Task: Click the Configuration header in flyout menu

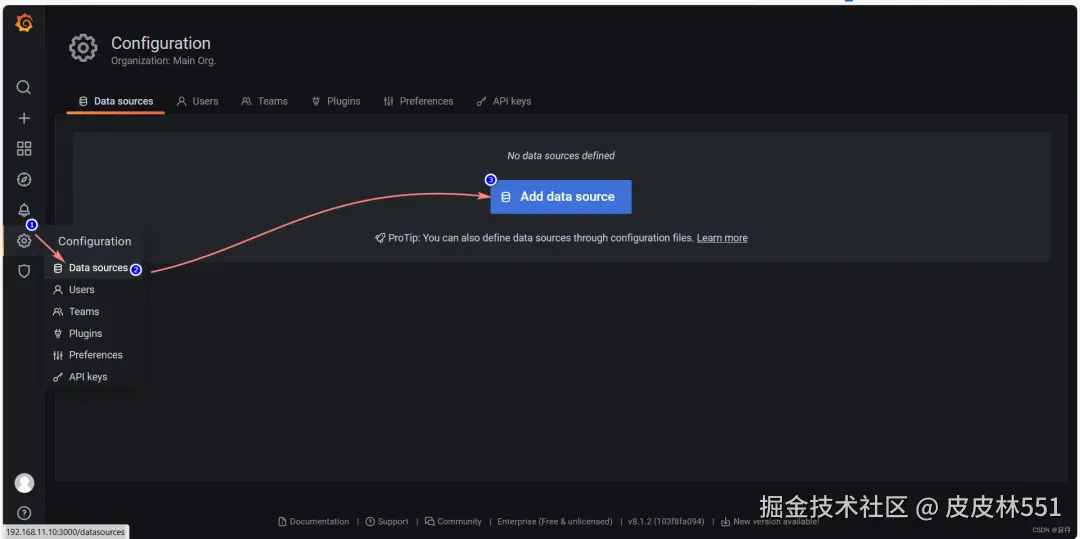Action: (94, 242)
